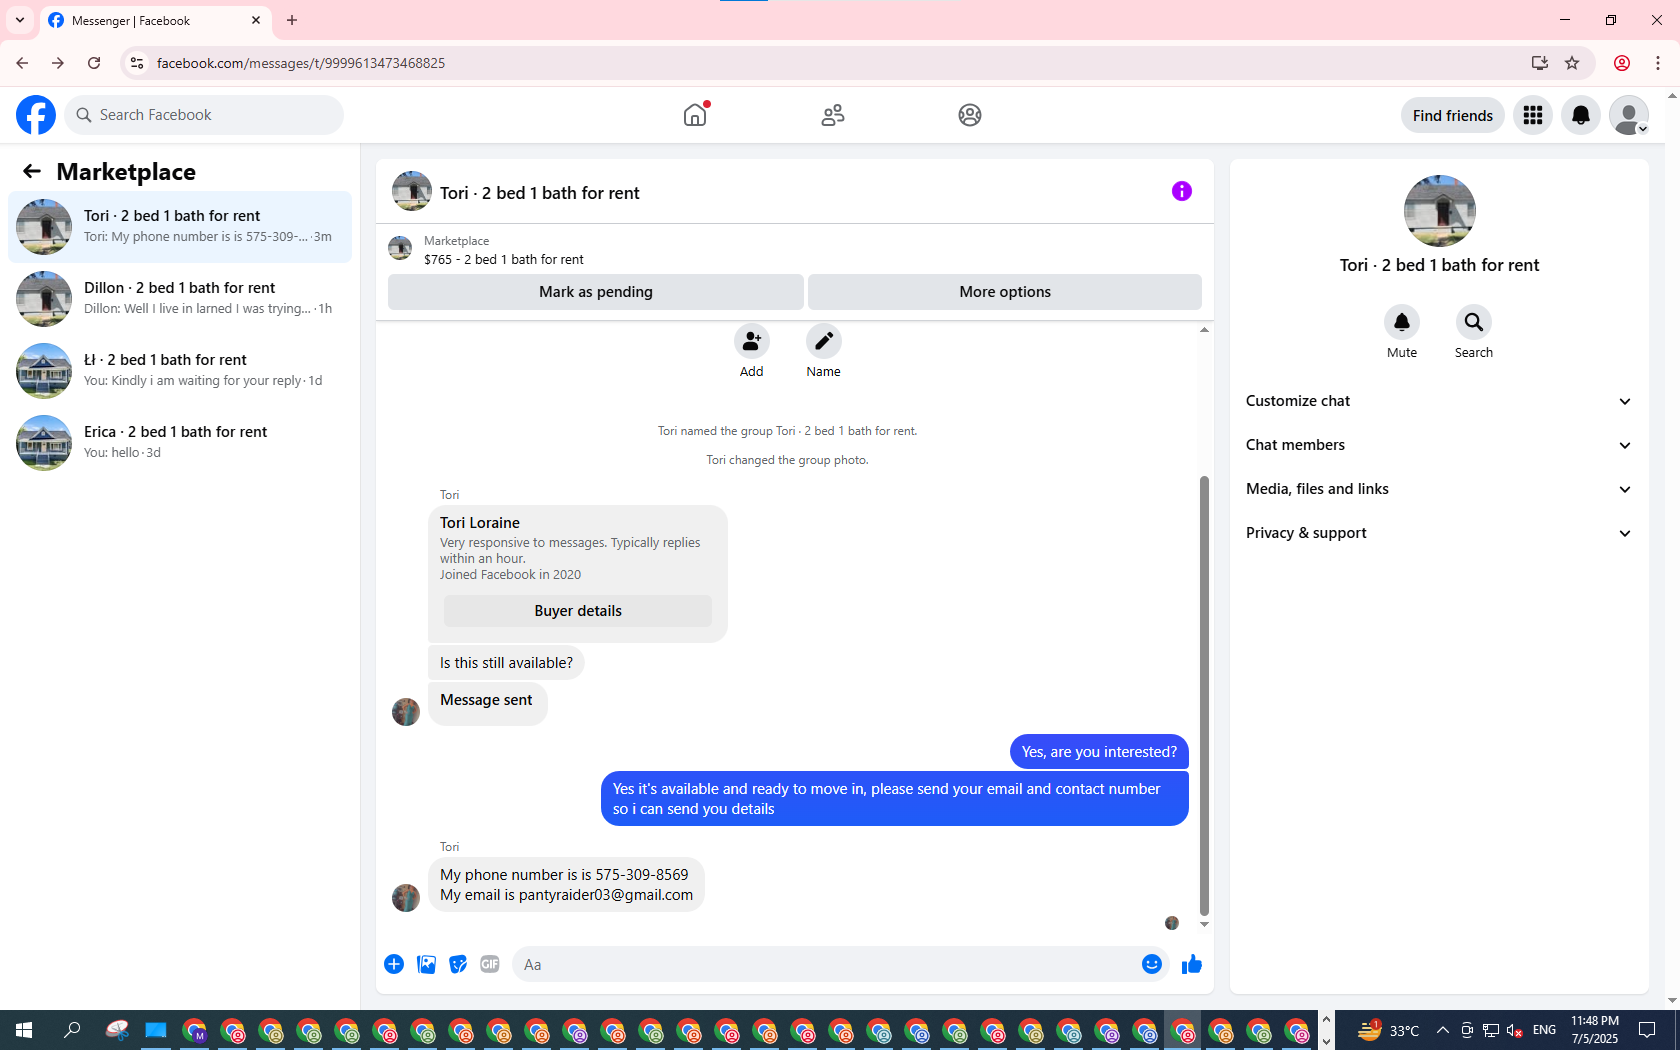Open Groups icon in top navigation
1680x1050 pixels.
(970, 115)
